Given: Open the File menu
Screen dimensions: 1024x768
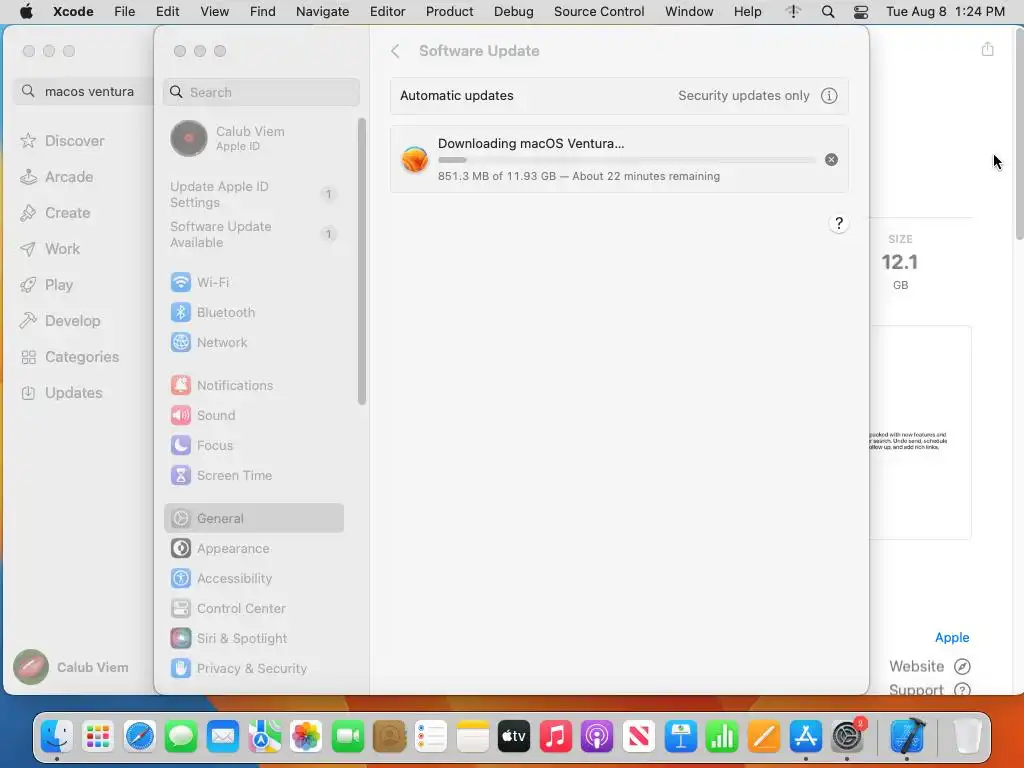Looking at the screenshot, I should coord(124,11).
